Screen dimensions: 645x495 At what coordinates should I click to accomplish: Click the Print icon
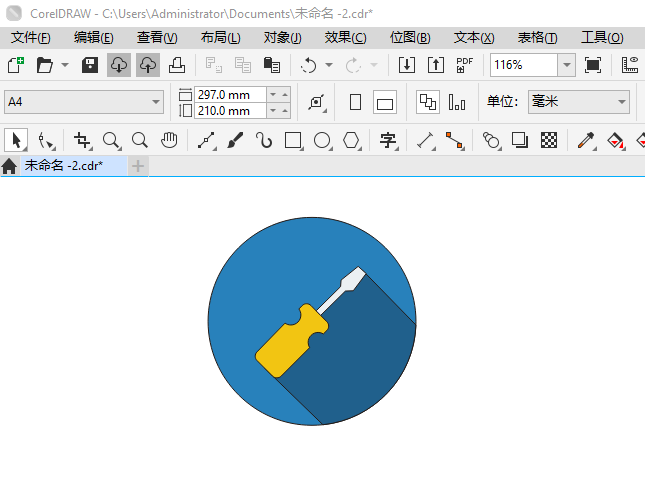coord(177,65)
